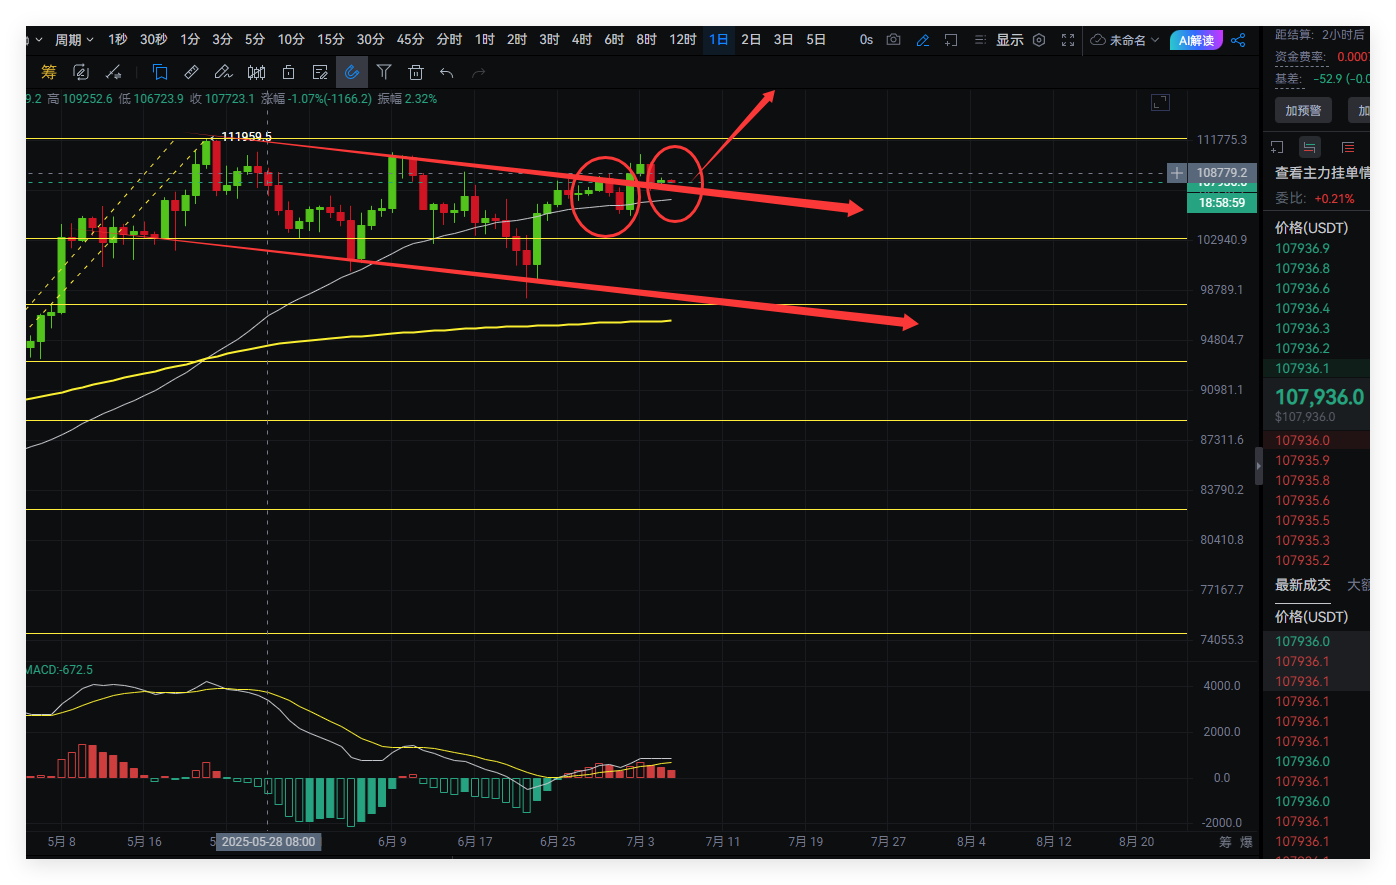Select the candlestick chart-type icon

point(256,72)
